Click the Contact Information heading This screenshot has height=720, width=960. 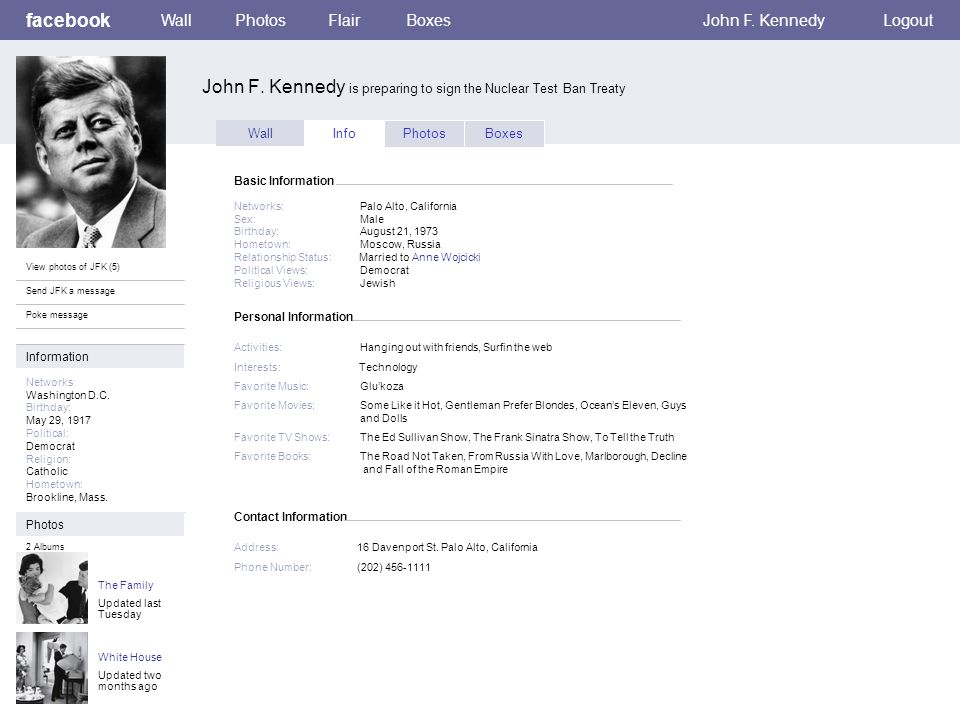290,517
